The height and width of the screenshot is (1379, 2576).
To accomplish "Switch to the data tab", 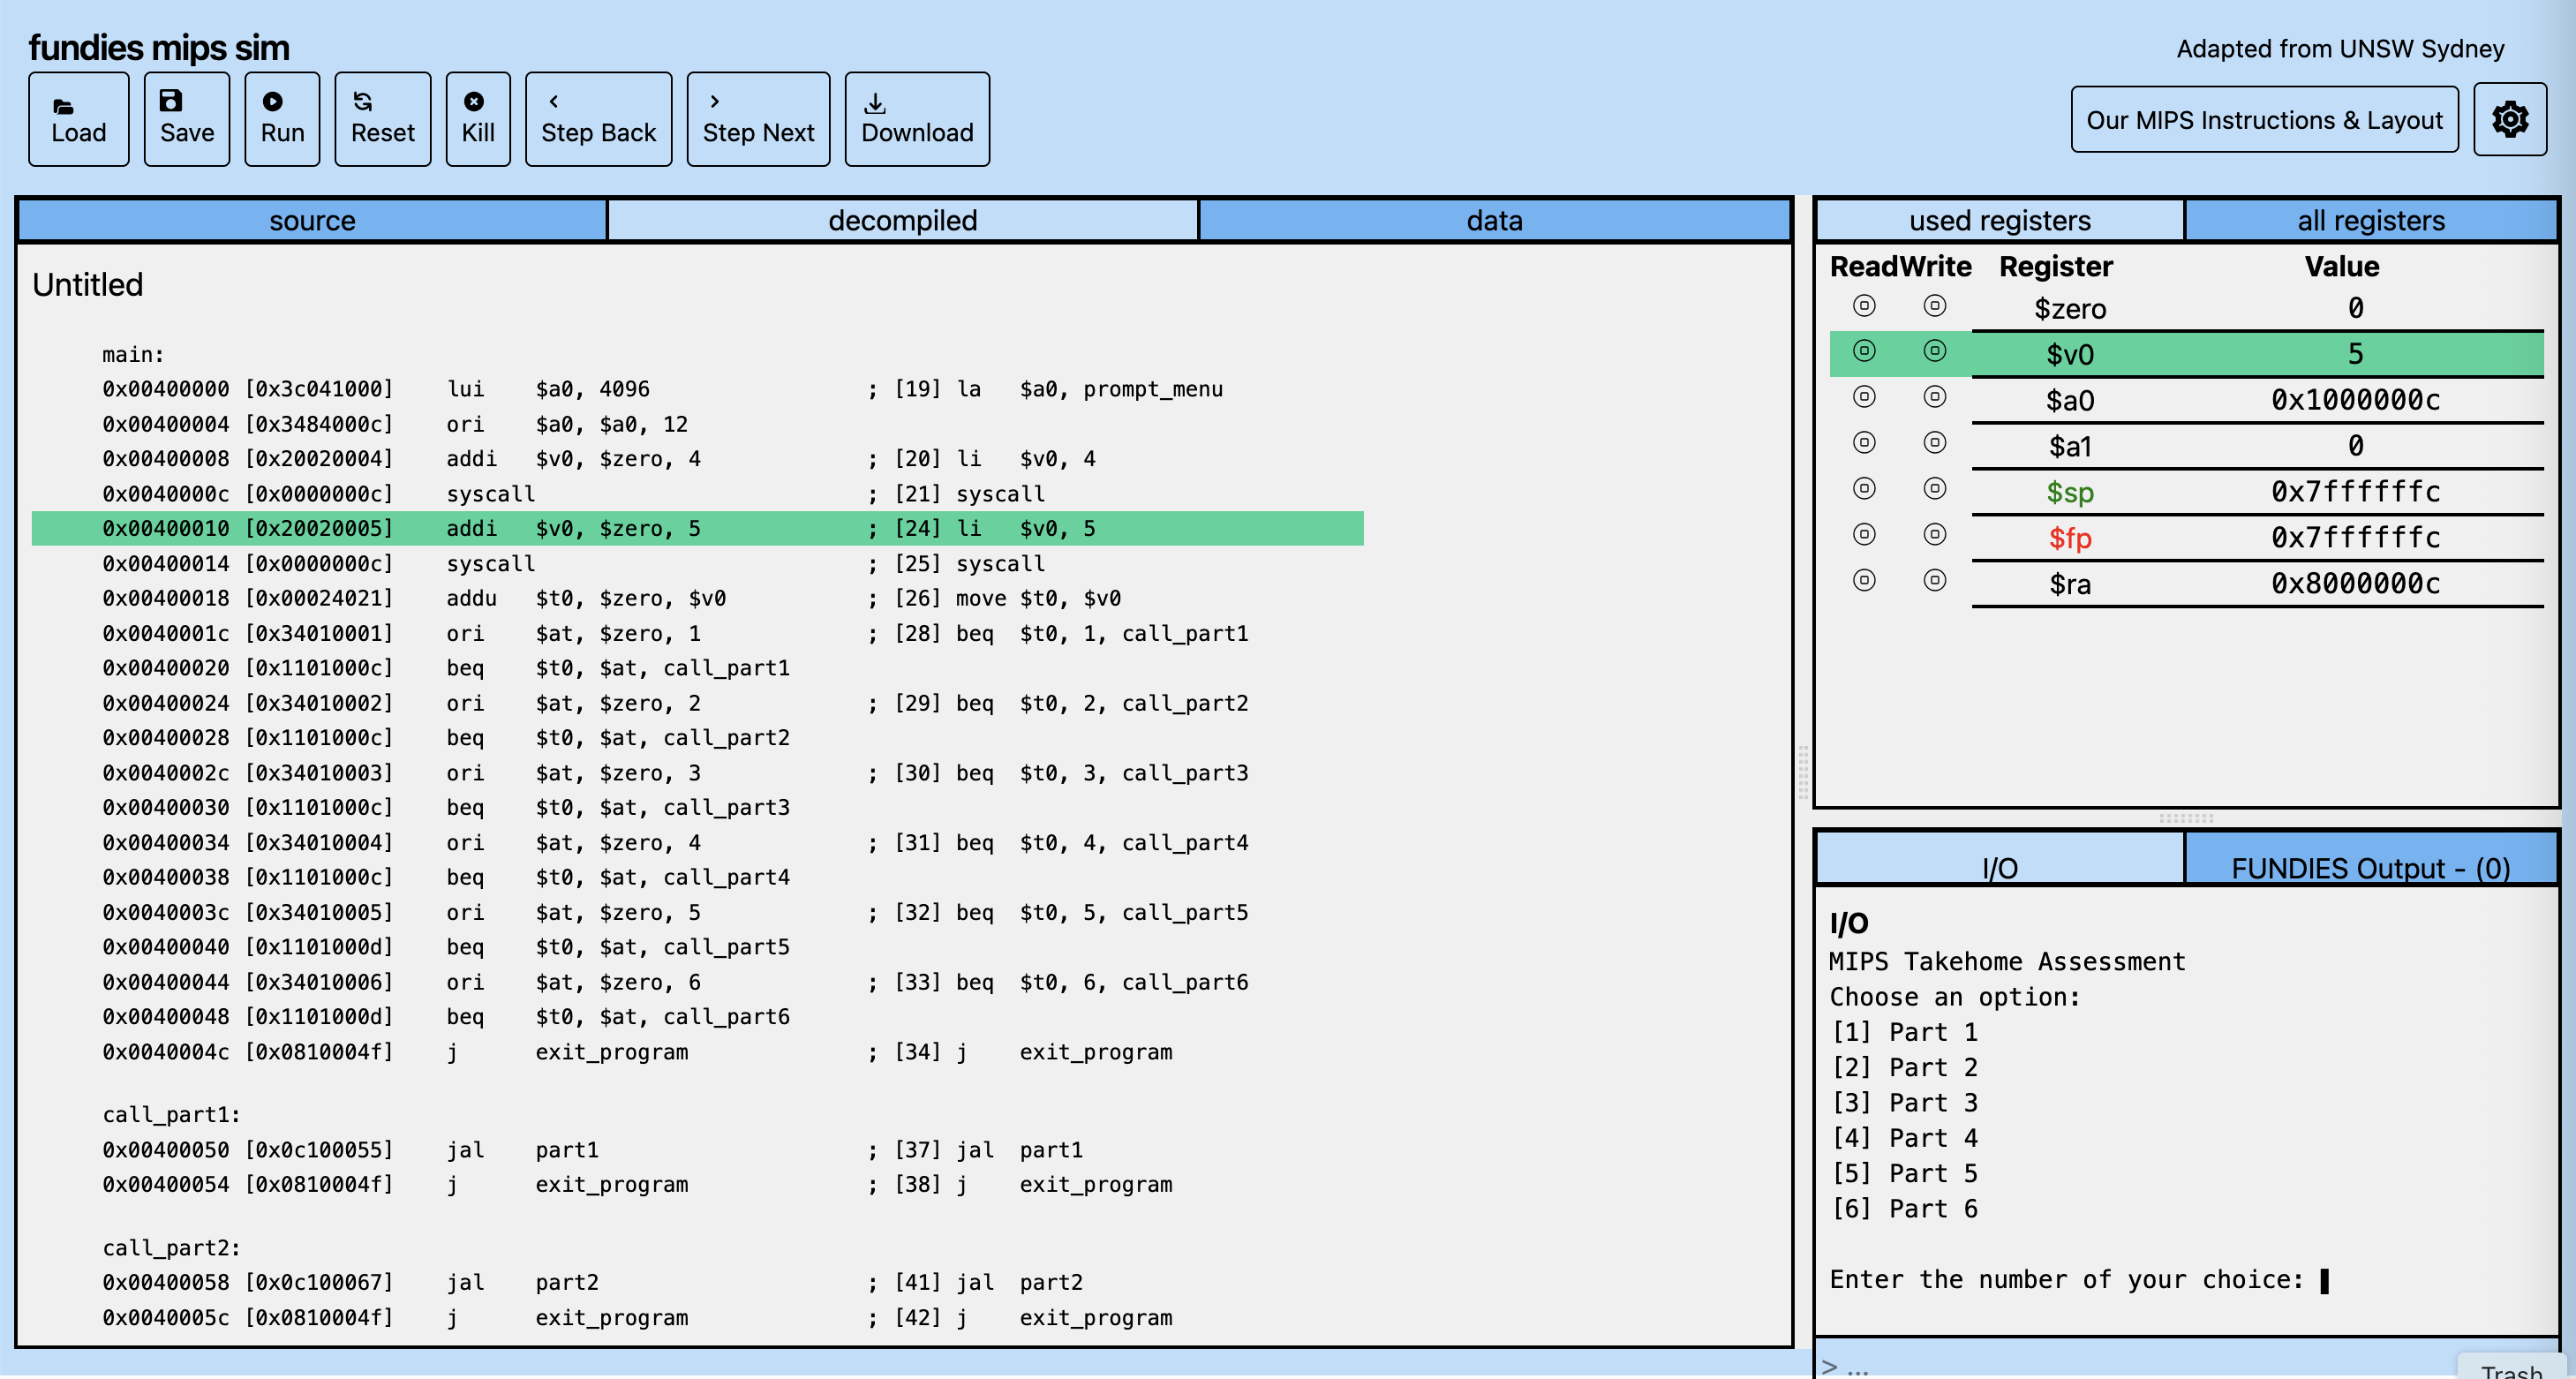I will [x=1494, y=220].
